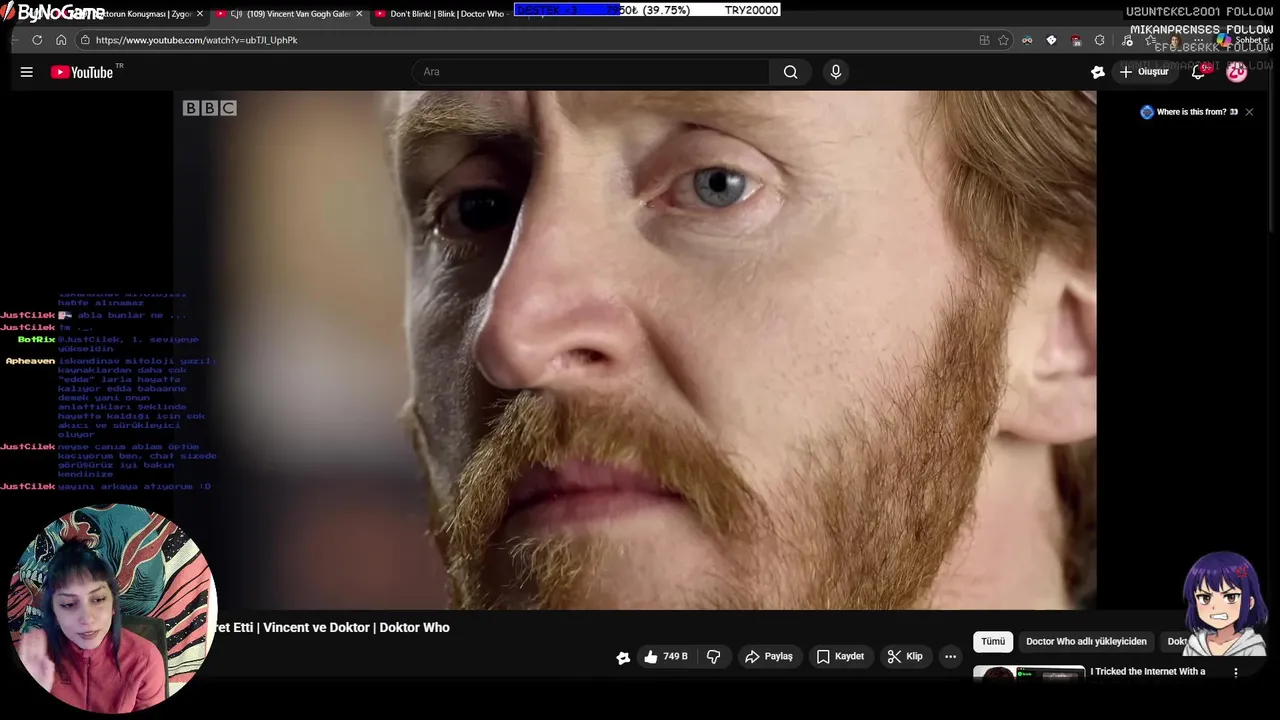Reload the page with the refresh icon

click(x=37, y=40)
